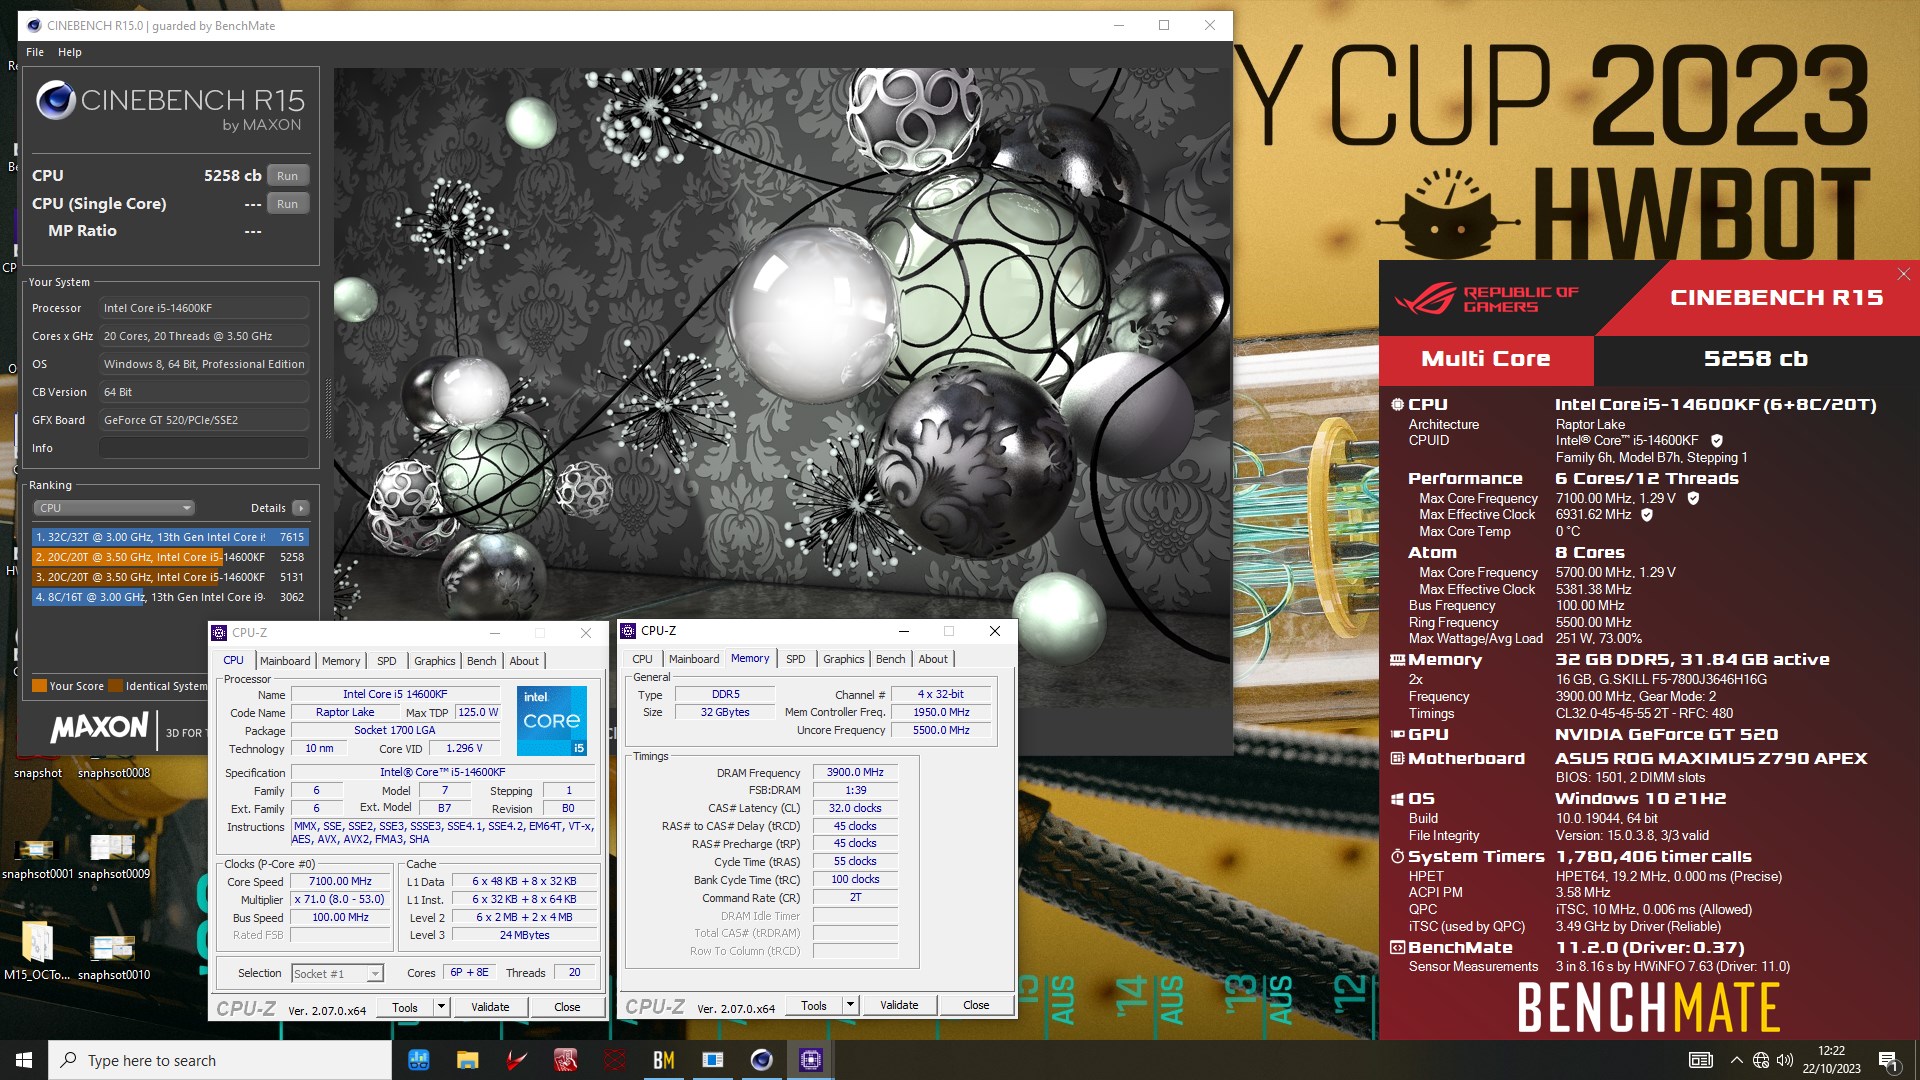Click the CPU-Z logo icon in the left CPU-Z title bar
Viewport: 1920px width, 1080px height.
point(219,633)
